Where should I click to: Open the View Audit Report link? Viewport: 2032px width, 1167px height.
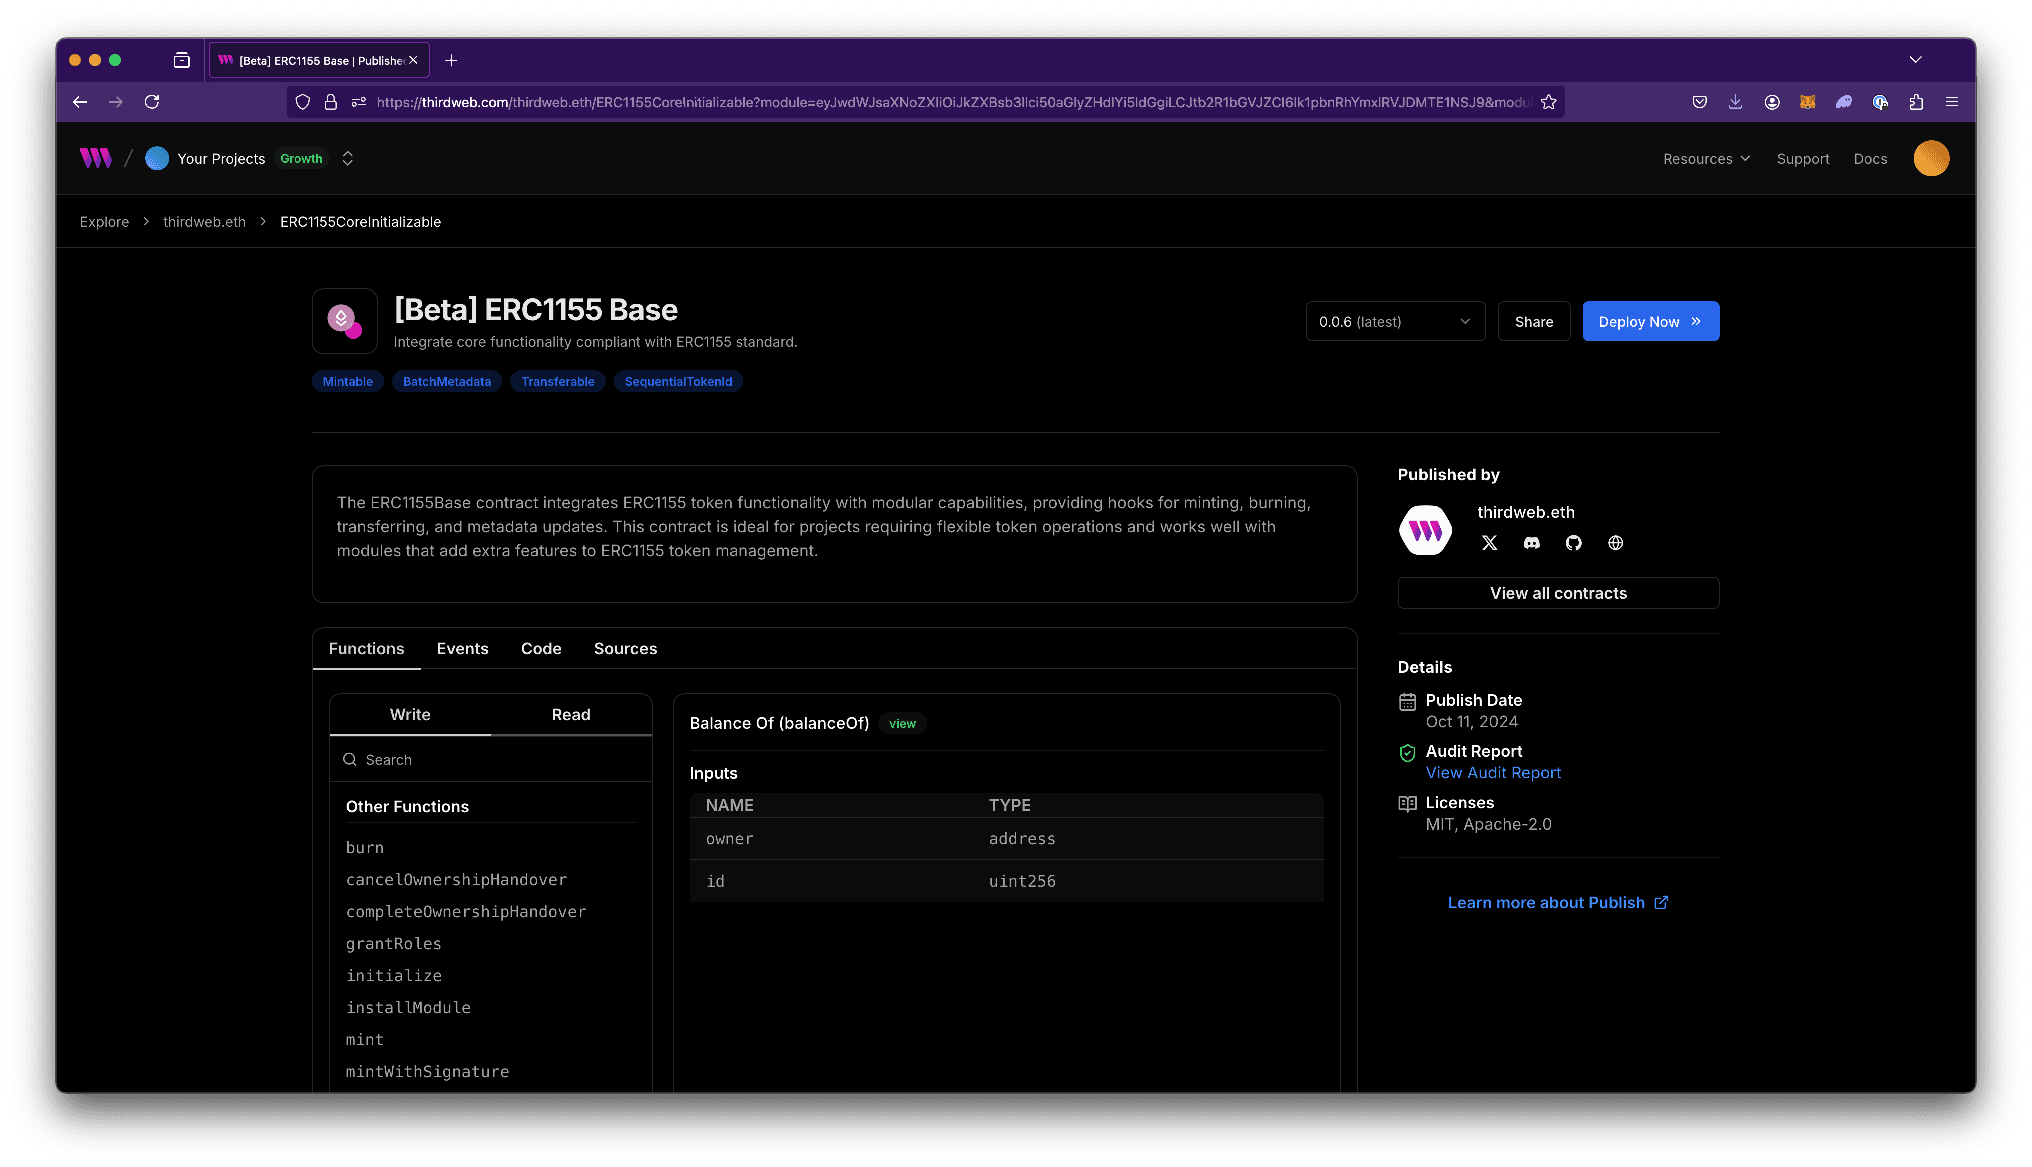click(1493, 772)
